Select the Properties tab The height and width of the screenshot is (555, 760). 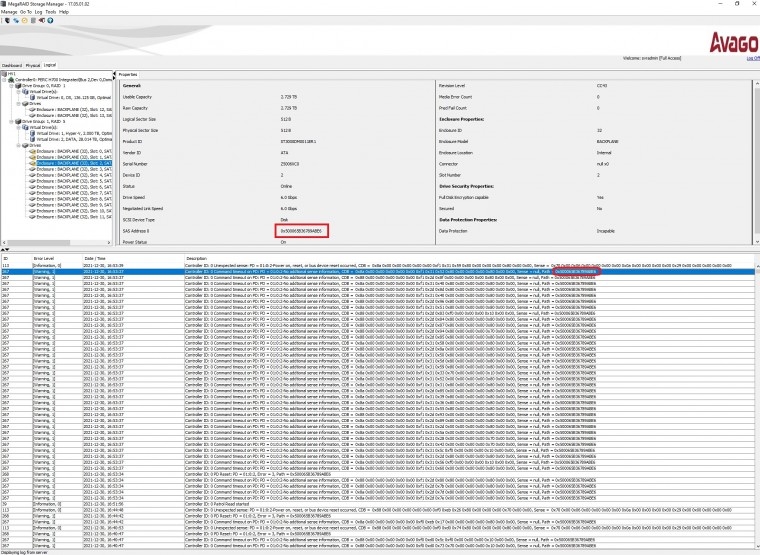[x=128, y=75]
